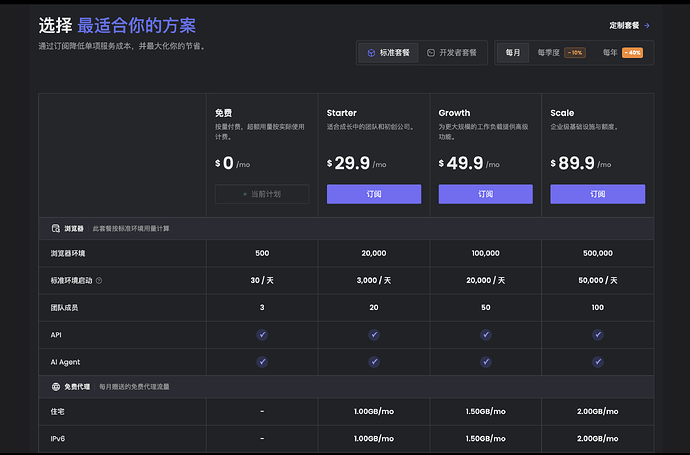Click the API row label
Viewport: 690px width, 455px height.
coord(56,335)
